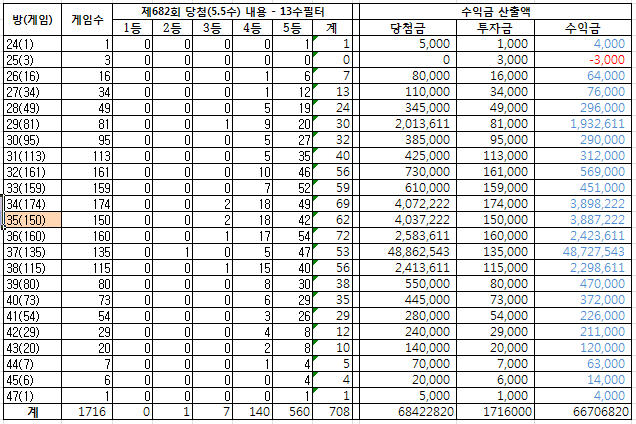Click the 투자금 column header
The height and width of the screenshot is (424, 636).
point(495,28)
